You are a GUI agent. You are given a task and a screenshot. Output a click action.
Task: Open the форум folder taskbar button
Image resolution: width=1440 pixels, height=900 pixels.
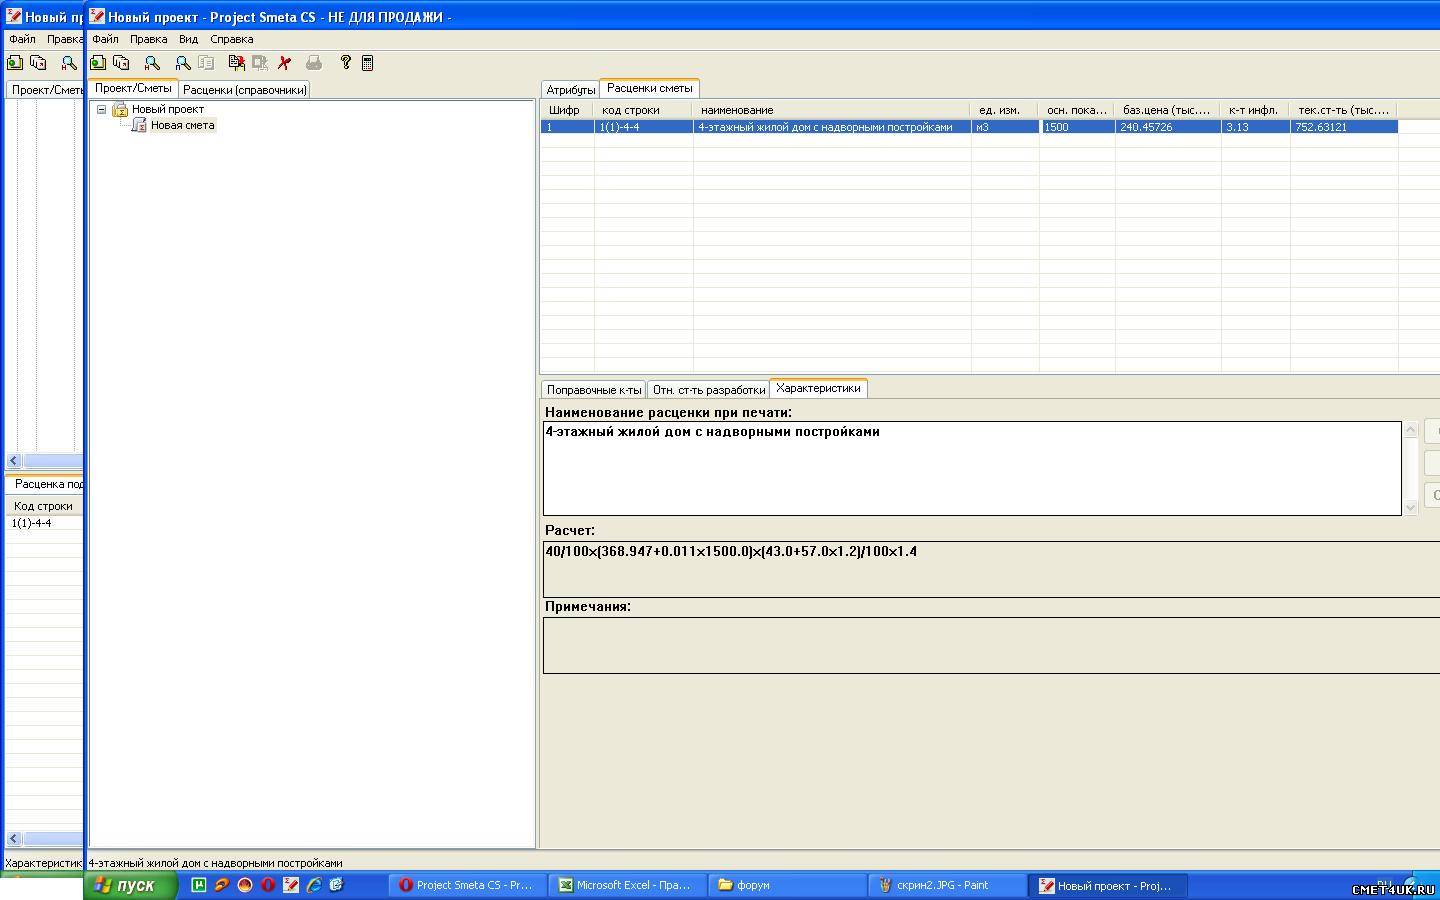click(x=788, y=885)
